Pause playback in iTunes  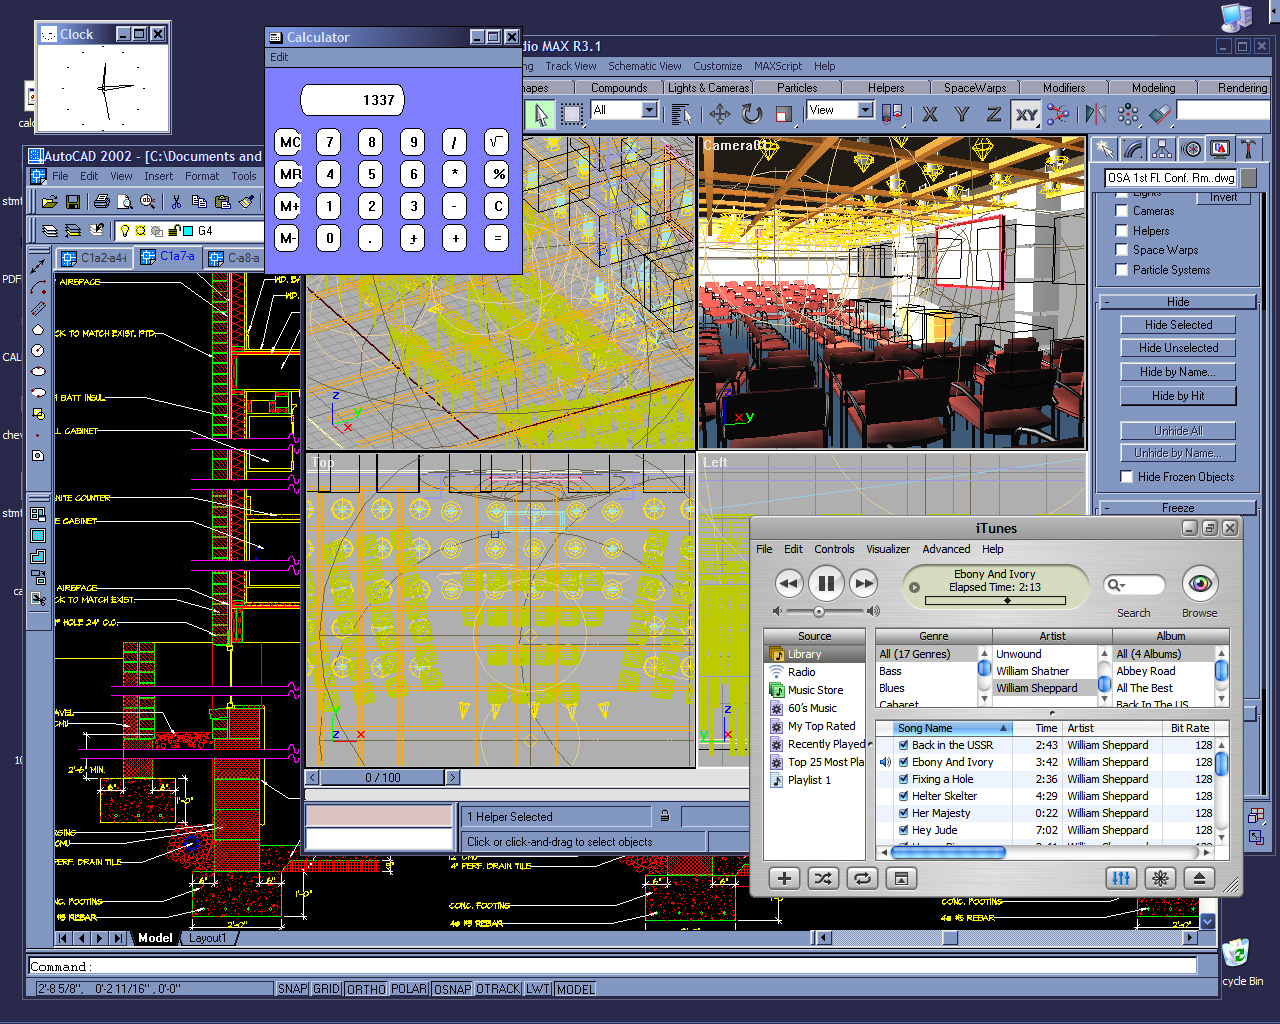pyautogui.click(x=826, y=583)
